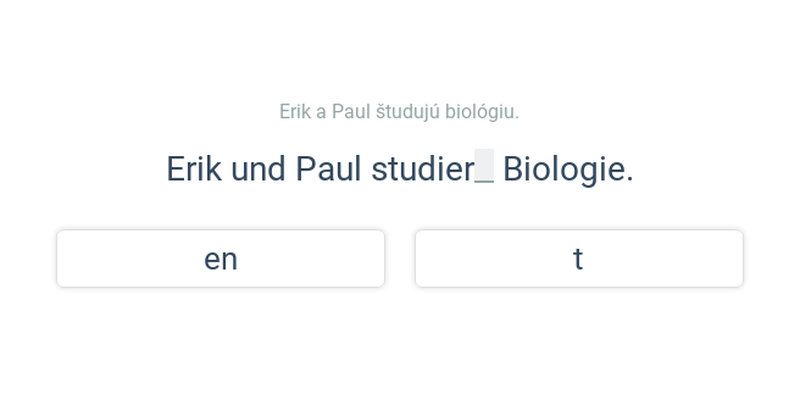Click the conjunction "a" in Slovak hint
Image resolution: width=800 pixels, height=400 pixels.
pyautogui.click(x=321, y=112)
